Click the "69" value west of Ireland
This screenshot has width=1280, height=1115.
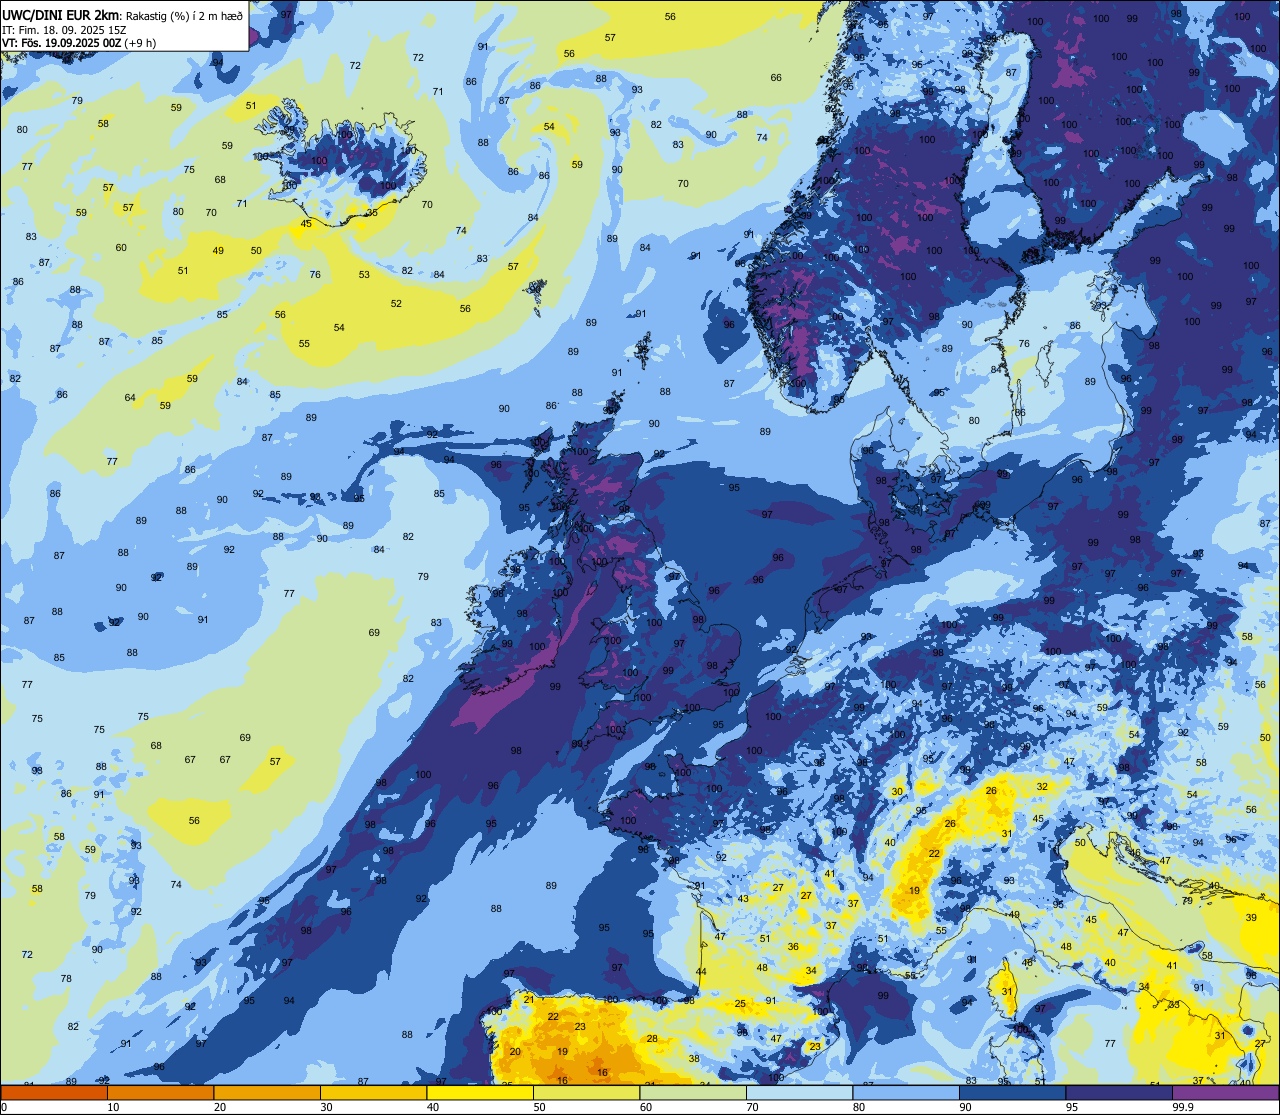(374, 633)
